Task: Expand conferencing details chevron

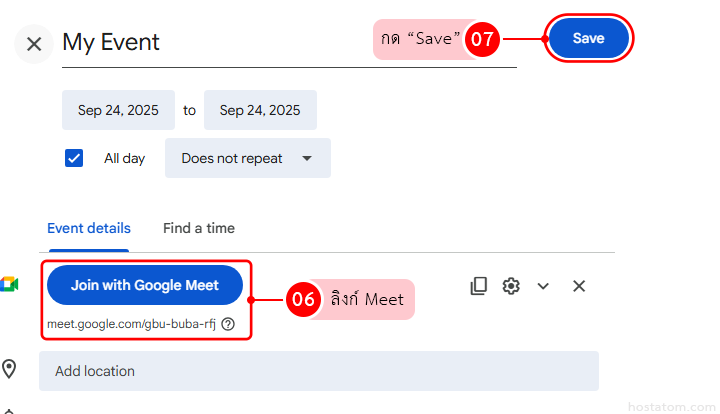Action: (543, 286)
